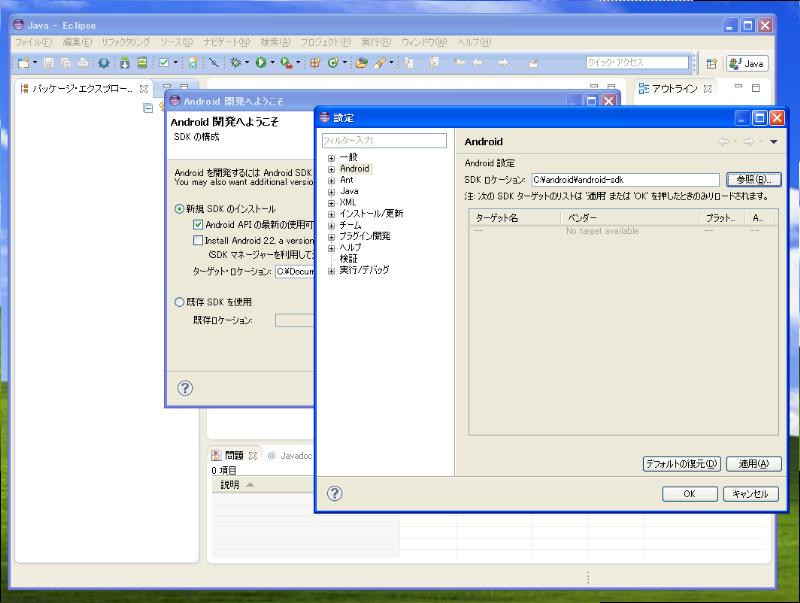Click the Save icon in Eclipse toolbar
The width and height of the screenshot is (800, 603).
coord(48,63)
